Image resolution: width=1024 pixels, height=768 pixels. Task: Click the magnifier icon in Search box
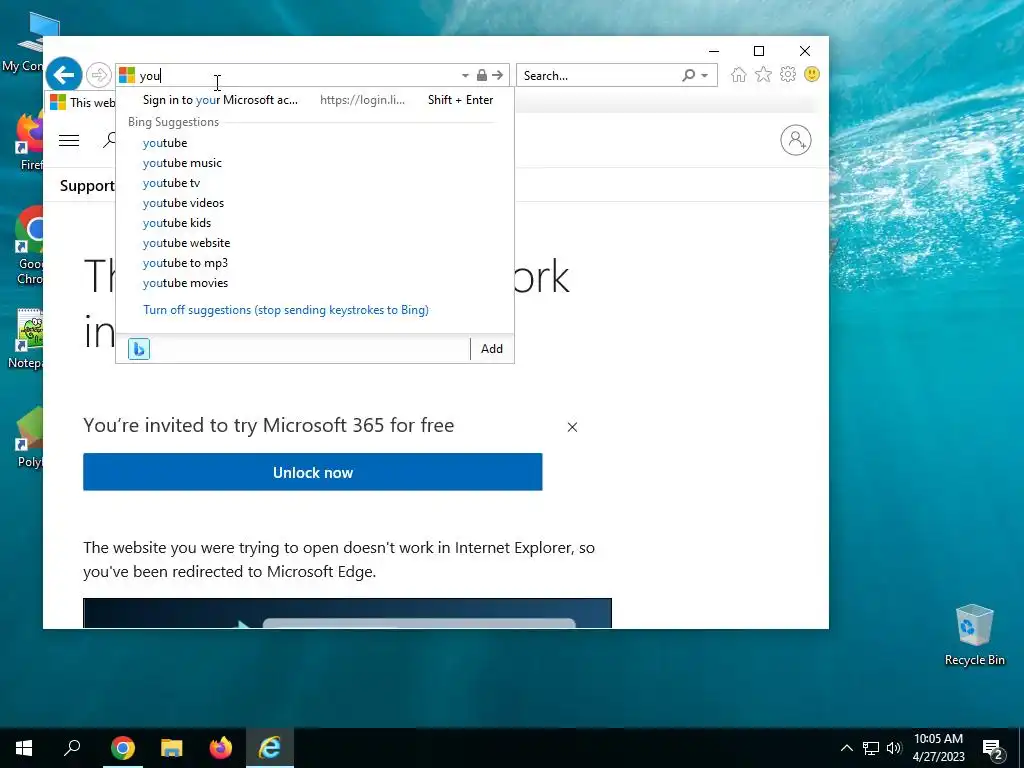tap(688, 75)
